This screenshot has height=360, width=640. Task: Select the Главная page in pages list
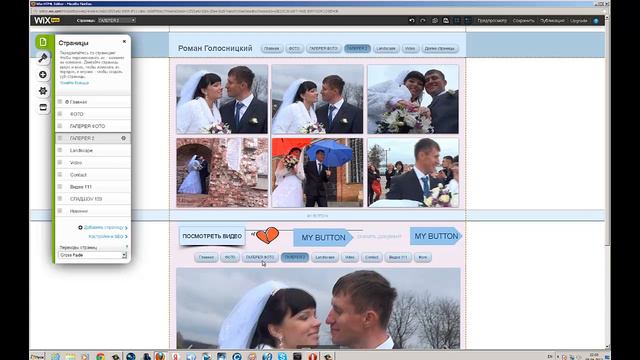coord(93,102)
